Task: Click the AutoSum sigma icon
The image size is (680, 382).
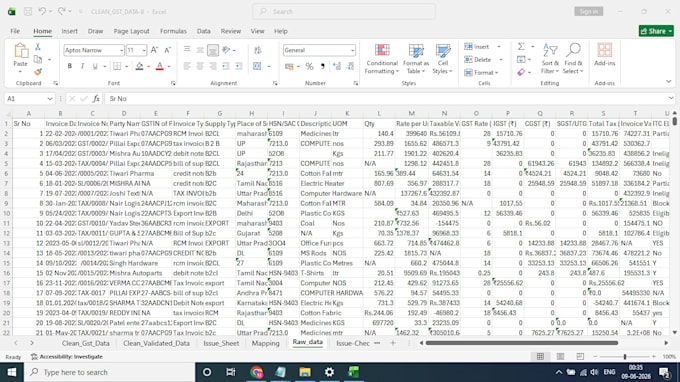Action: [x=521, y=46]
